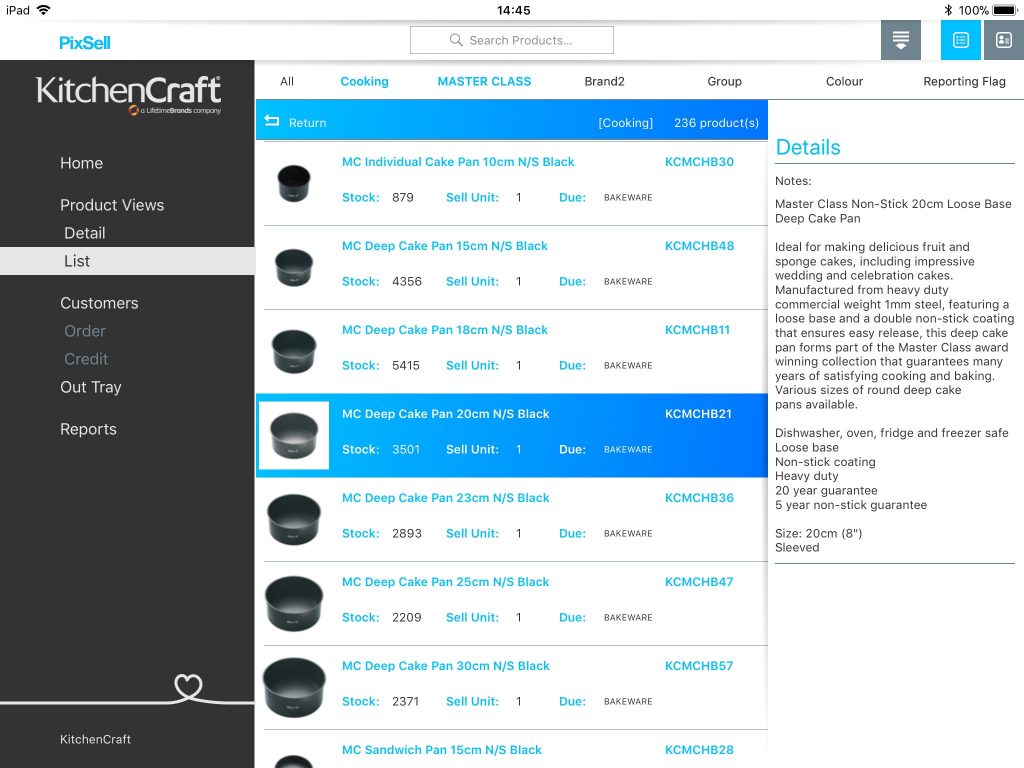Screen dimensions: 1024x768
Task: Tap KitchenCraft account name at sidebar bottom
Action: pyautogui.click(x=95, y=739)
